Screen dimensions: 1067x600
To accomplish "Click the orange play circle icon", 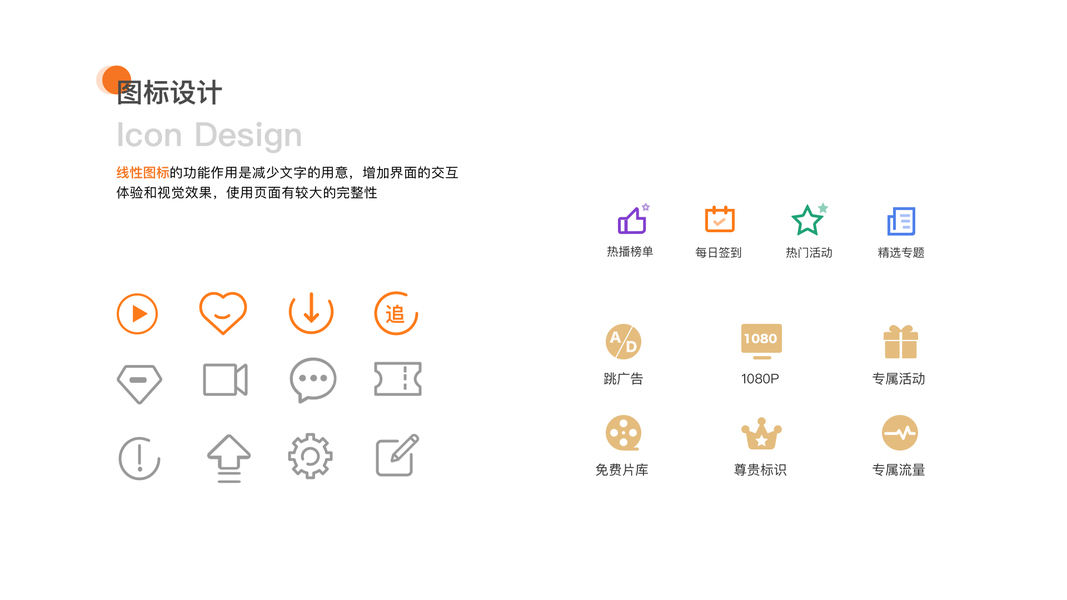I will (137, 314).
